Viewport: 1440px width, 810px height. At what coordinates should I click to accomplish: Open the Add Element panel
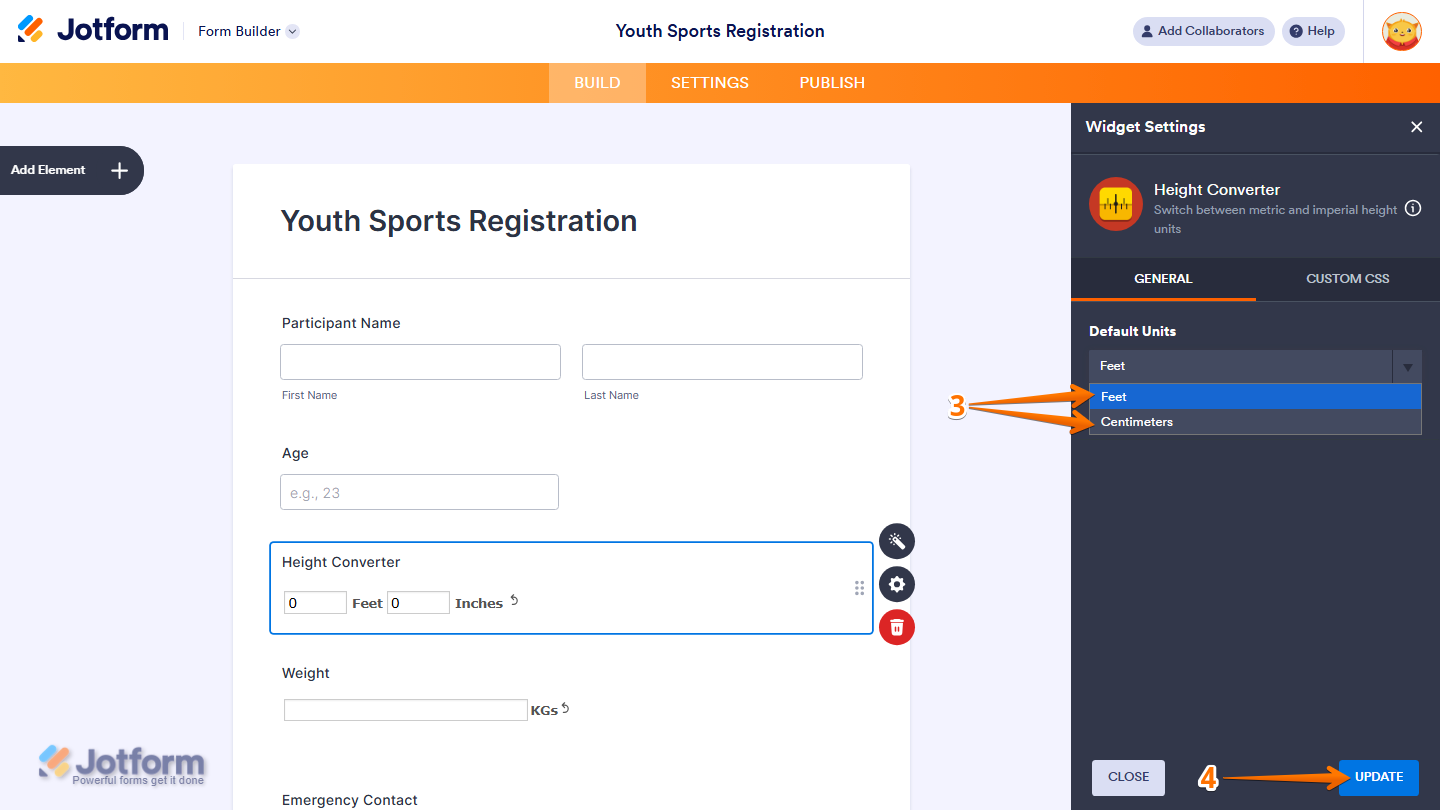(x=71, y=170)
